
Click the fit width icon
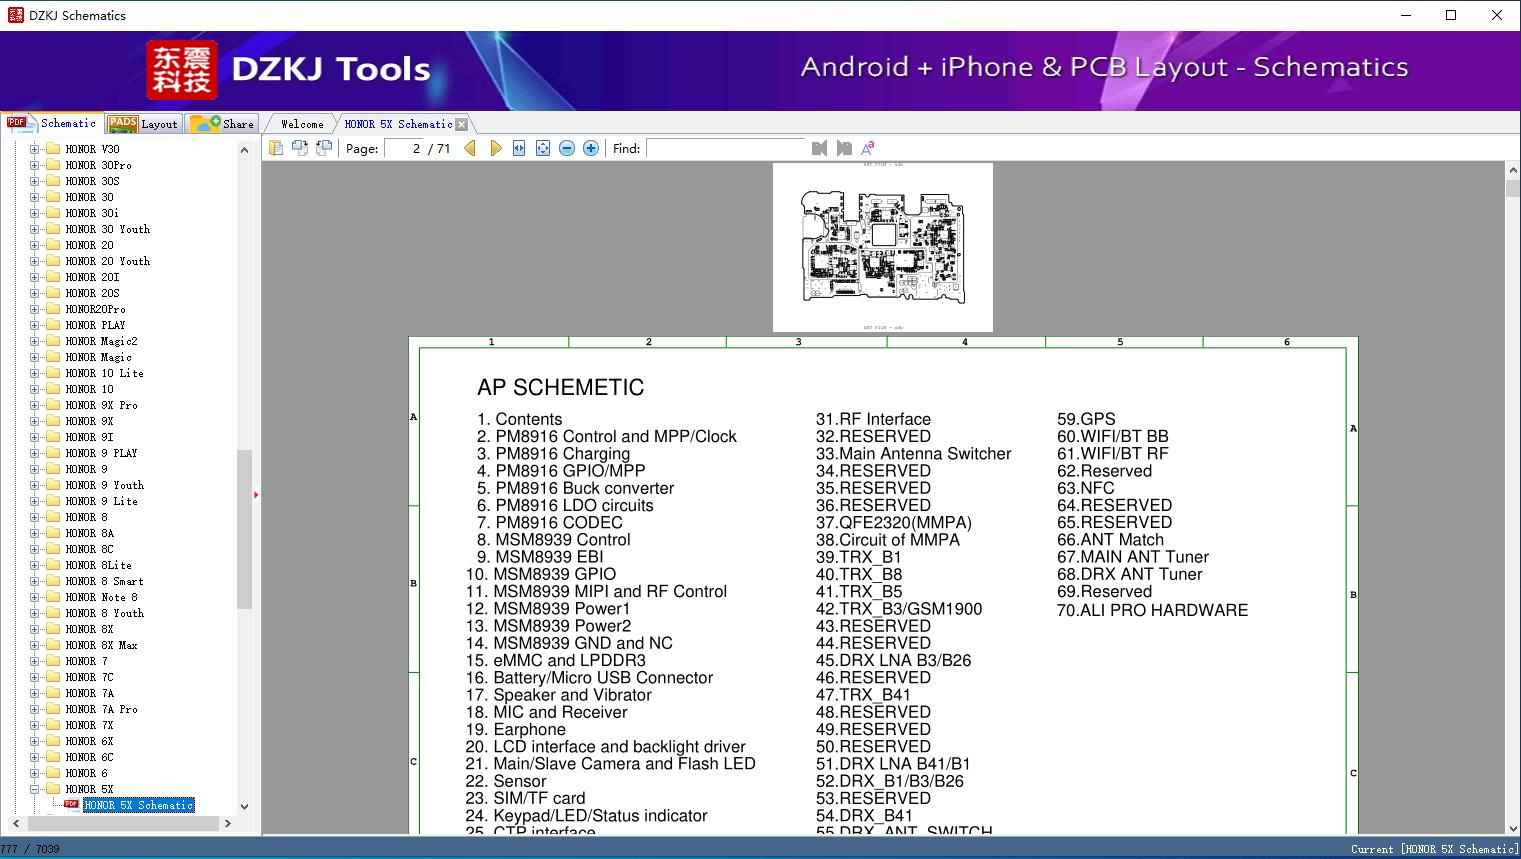[x=519, y=148]
